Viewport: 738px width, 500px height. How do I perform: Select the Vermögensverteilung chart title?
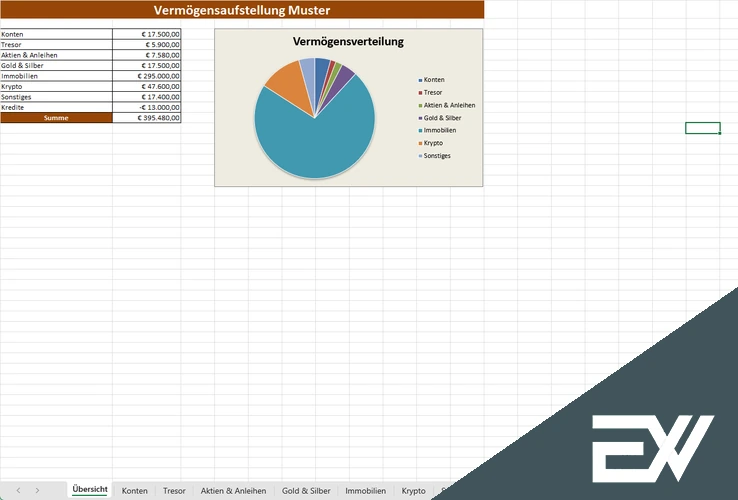[x=348, y=41]
